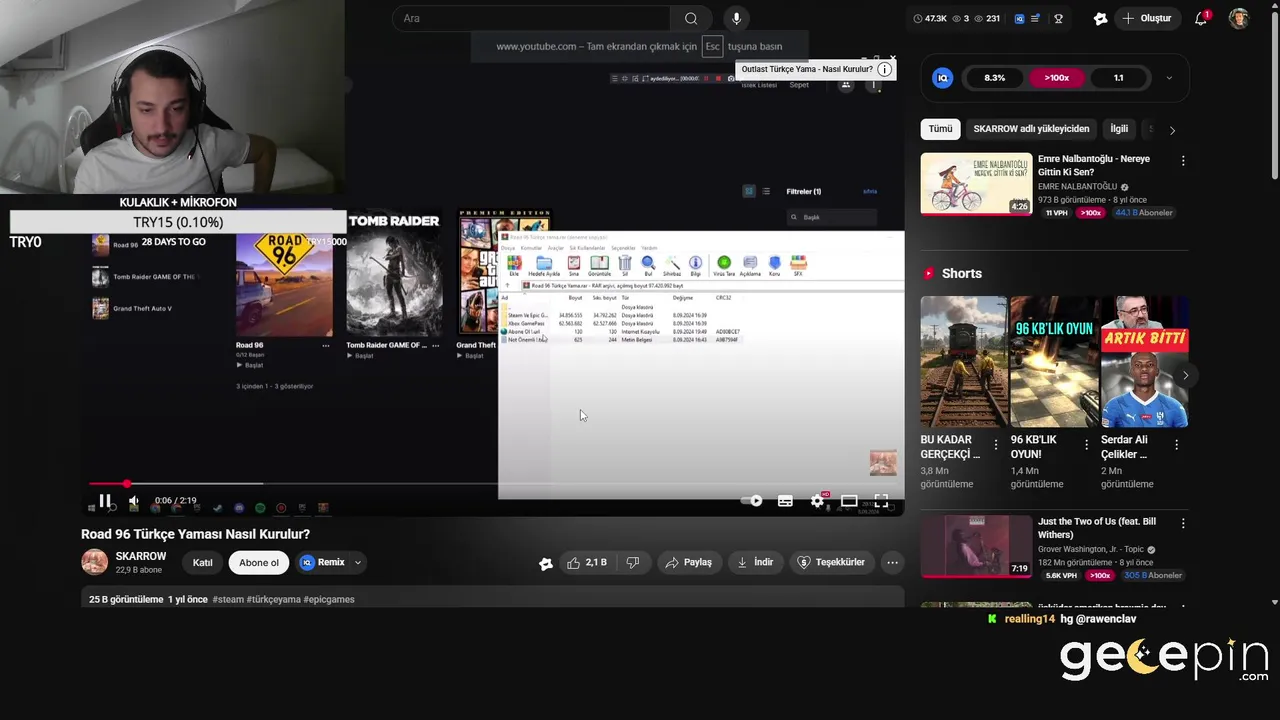The height and width of the screenshot is (720, 1280).
Task: Click the Paylaş share button
Action: click(688, 563)
